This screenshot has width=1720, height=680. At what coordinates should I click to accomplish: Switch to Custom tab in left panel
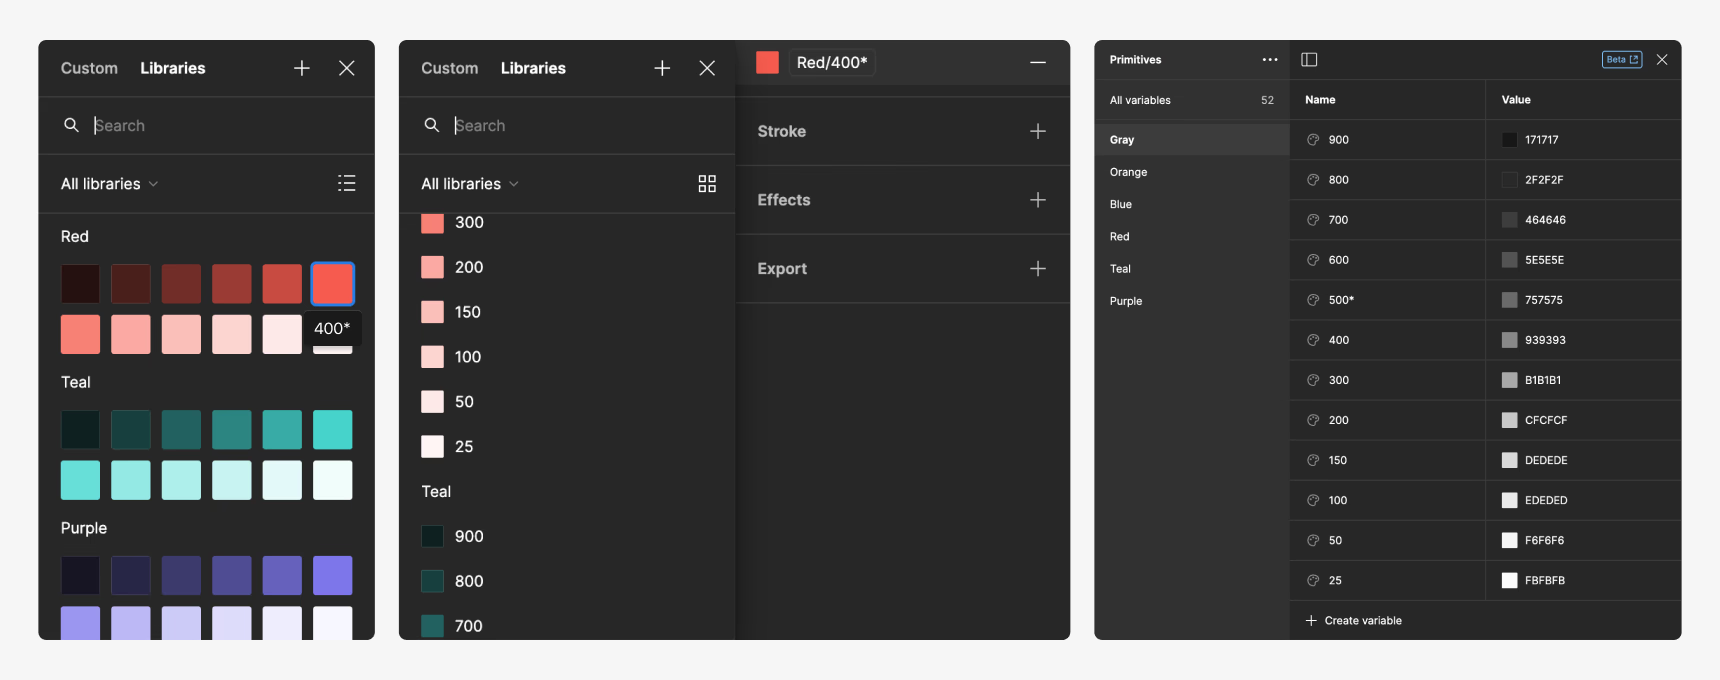coord(89,68)
